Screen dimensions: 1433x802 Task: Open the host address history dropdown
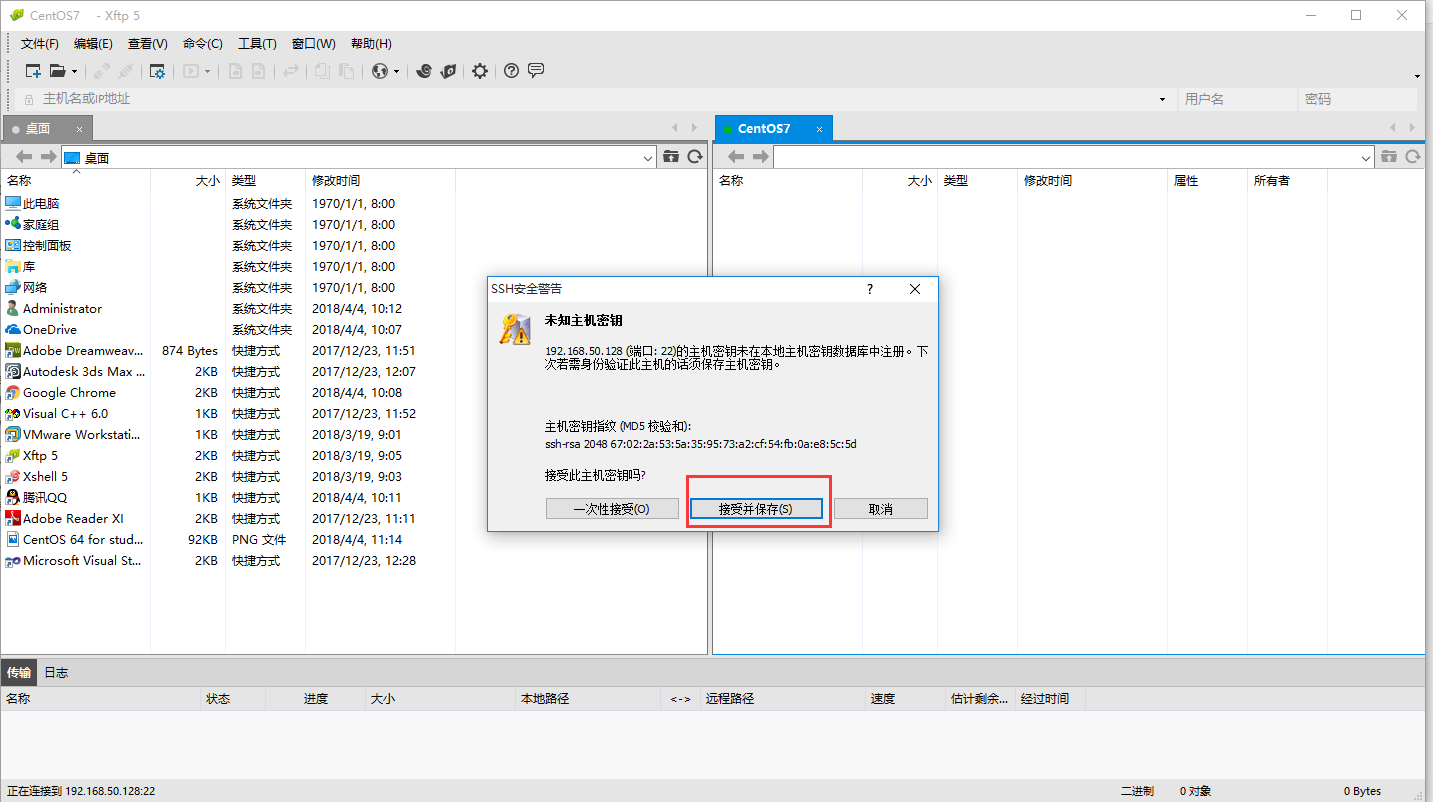pos(1162,99)
